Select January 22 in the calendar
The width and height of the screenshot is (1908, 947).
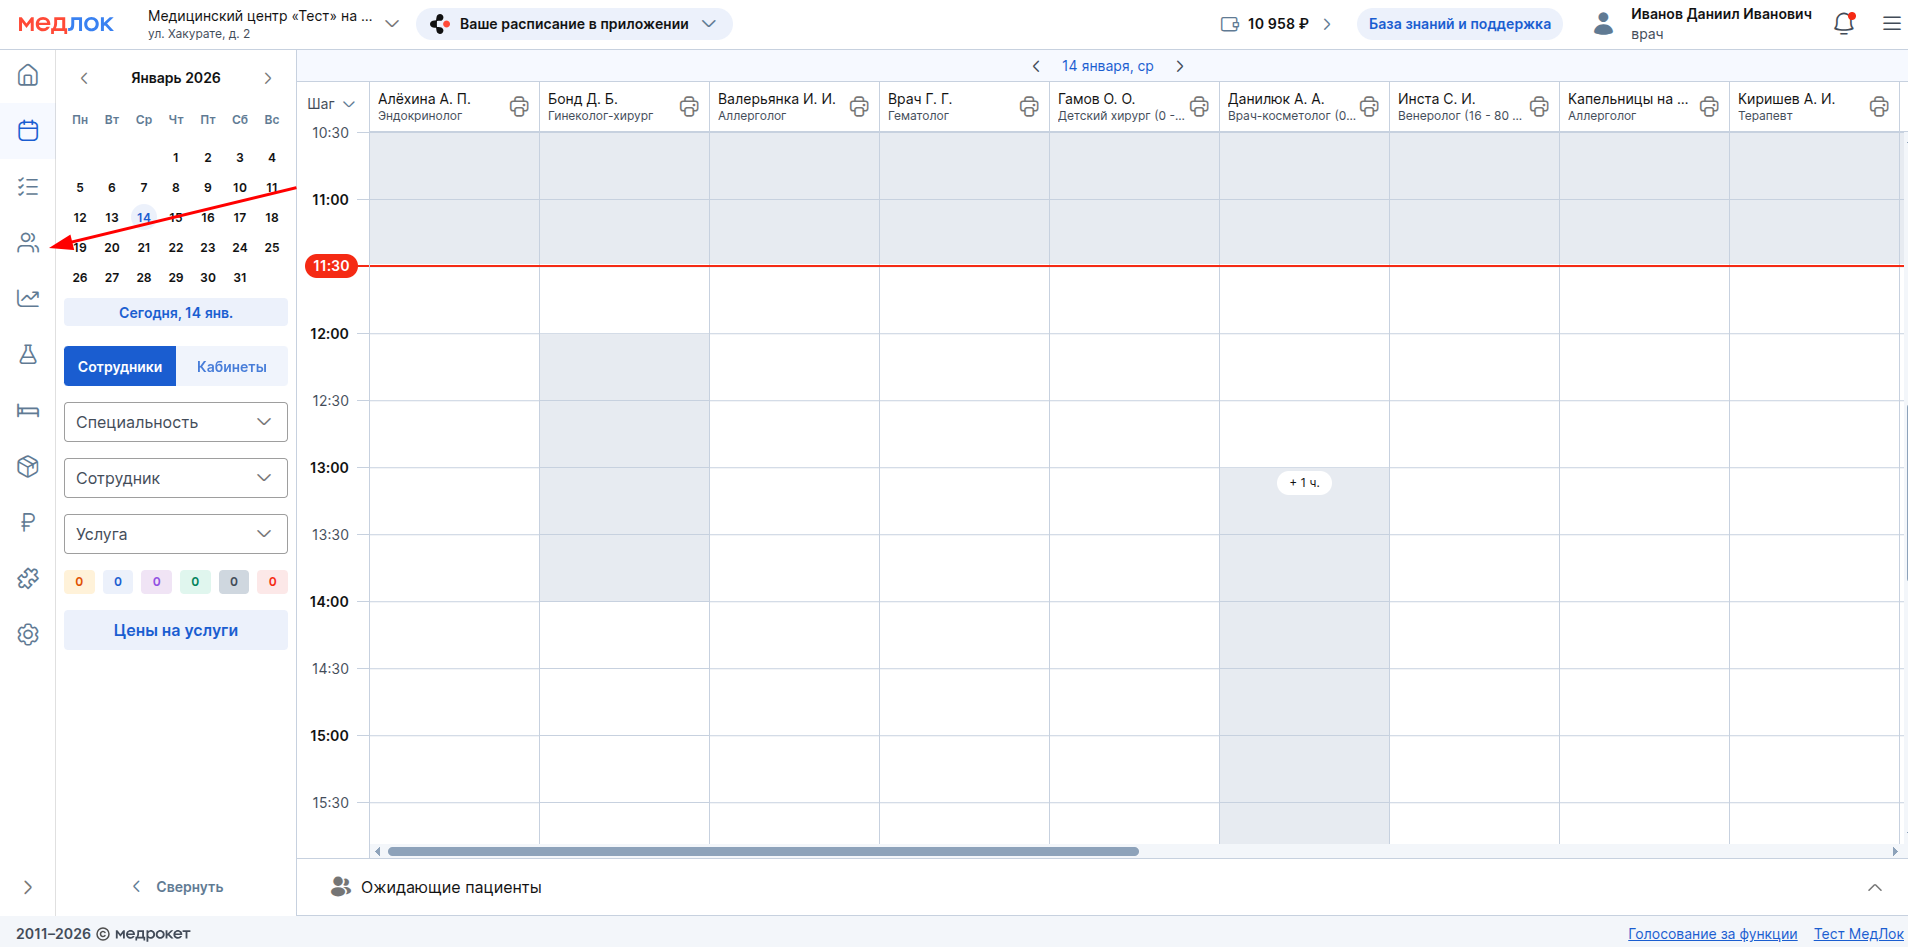point(176,248)
